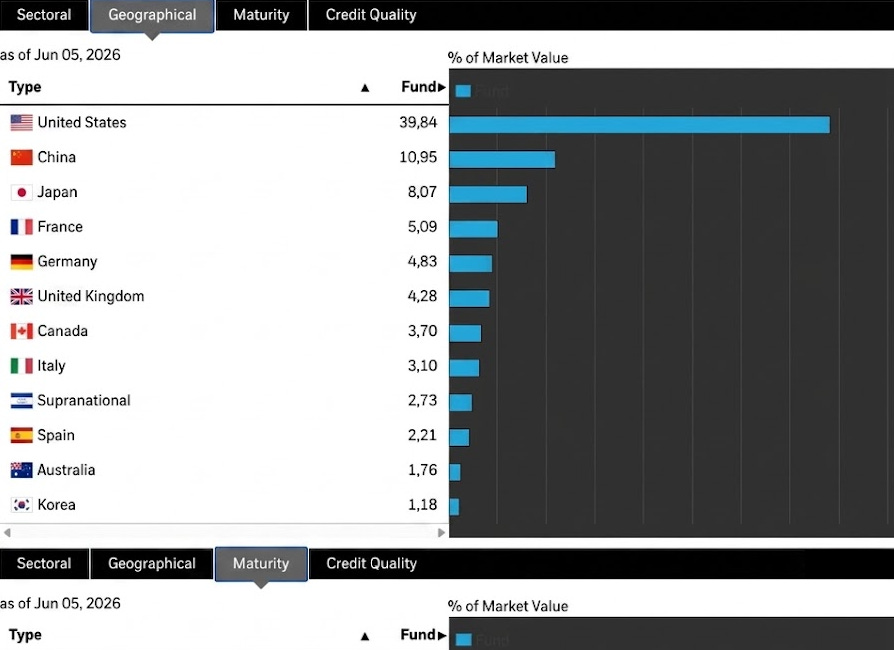Click the United States flag icon
The height and width of the screenshot is (650, 894).
[22, 123]
